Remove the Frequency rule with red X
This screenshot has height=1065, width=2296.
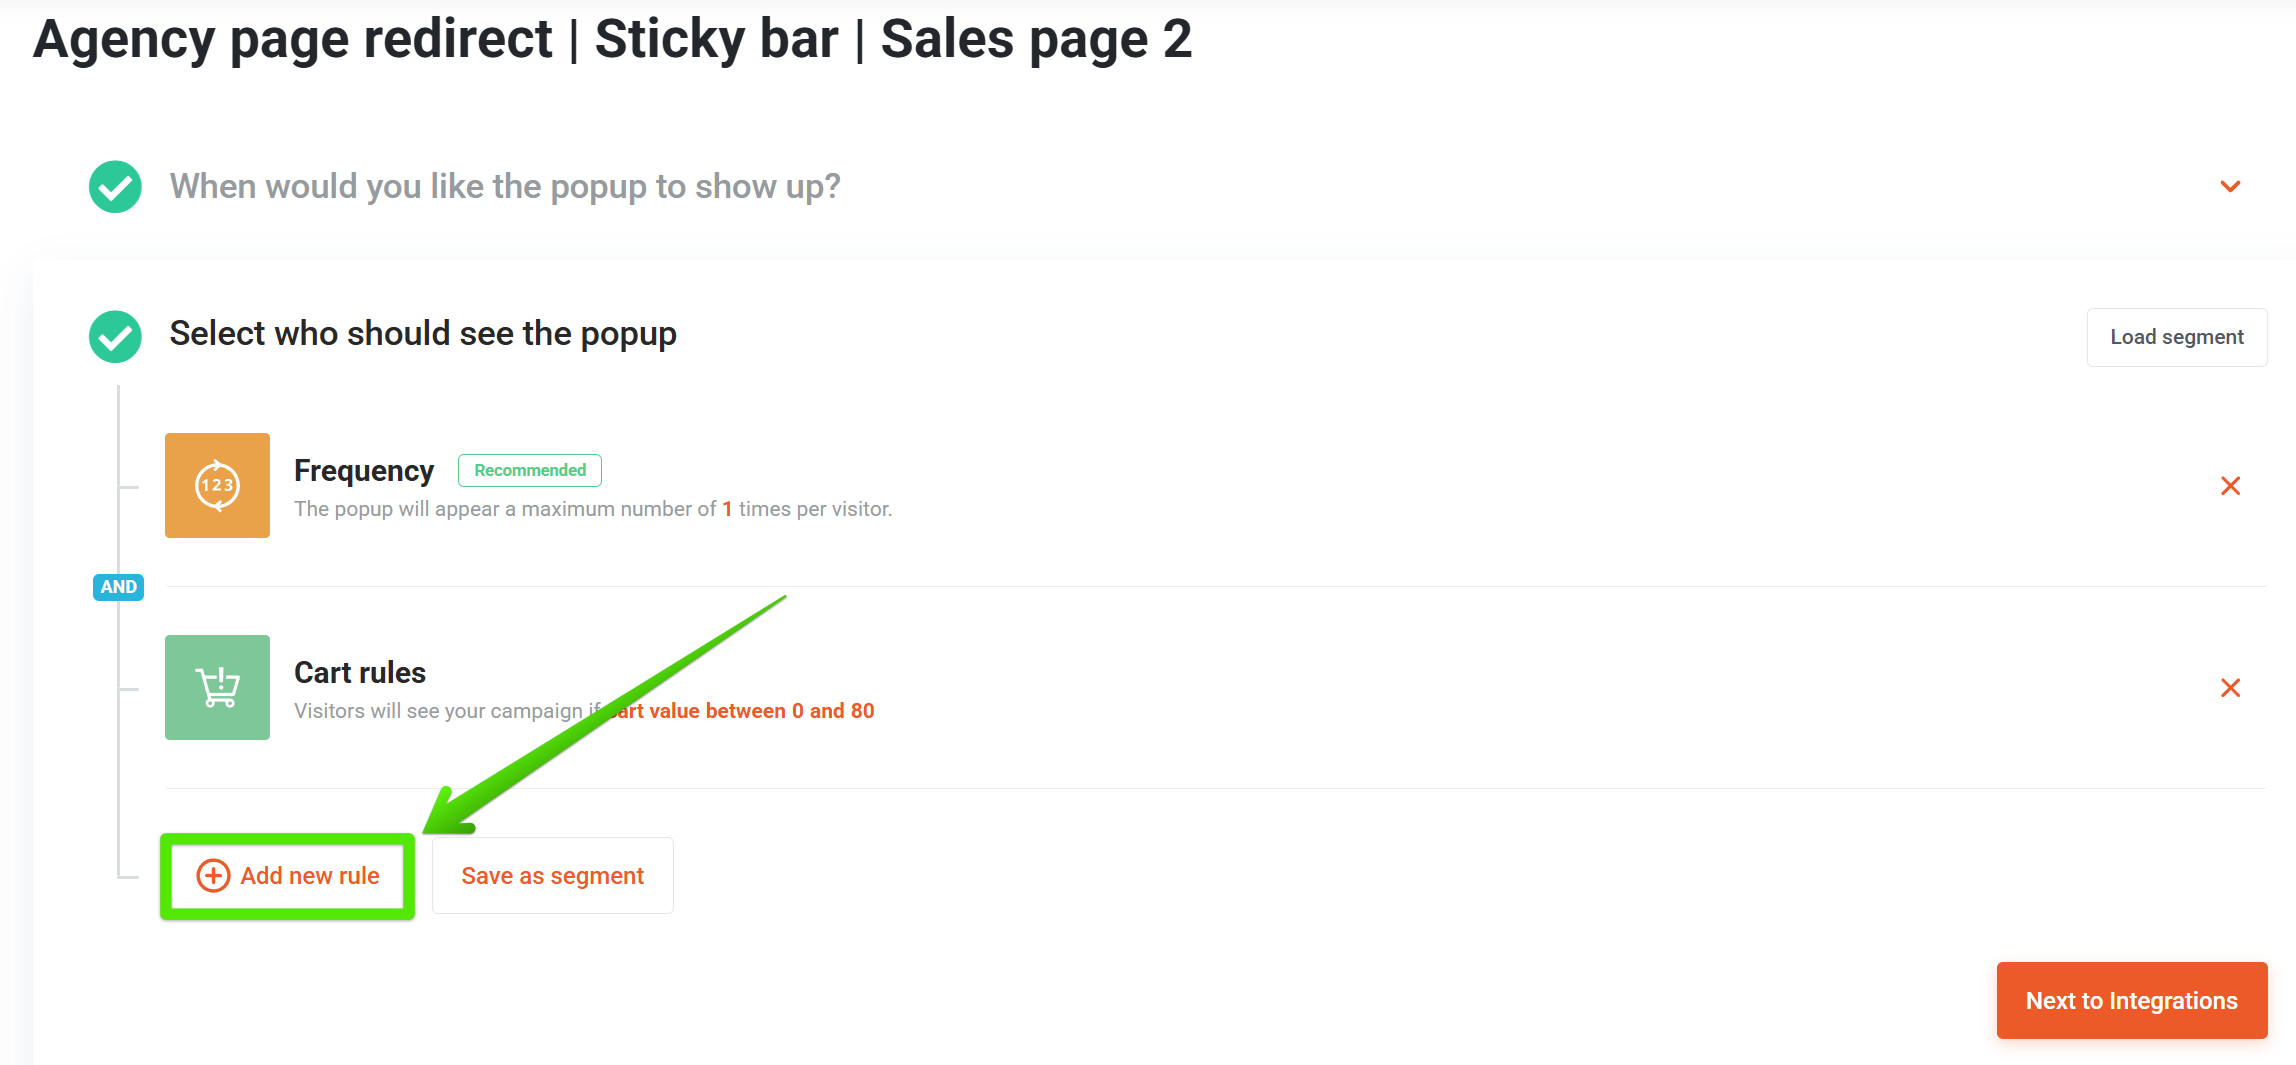(2230, 486)
